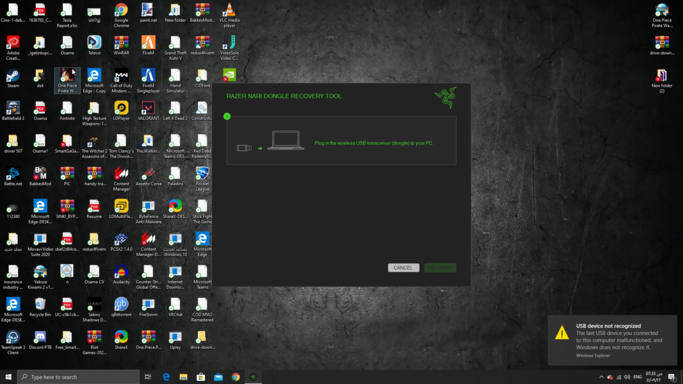This screenshot has width=683, height=384.
Task: Select the VRChat desktop icon
Action: [175, 307]
